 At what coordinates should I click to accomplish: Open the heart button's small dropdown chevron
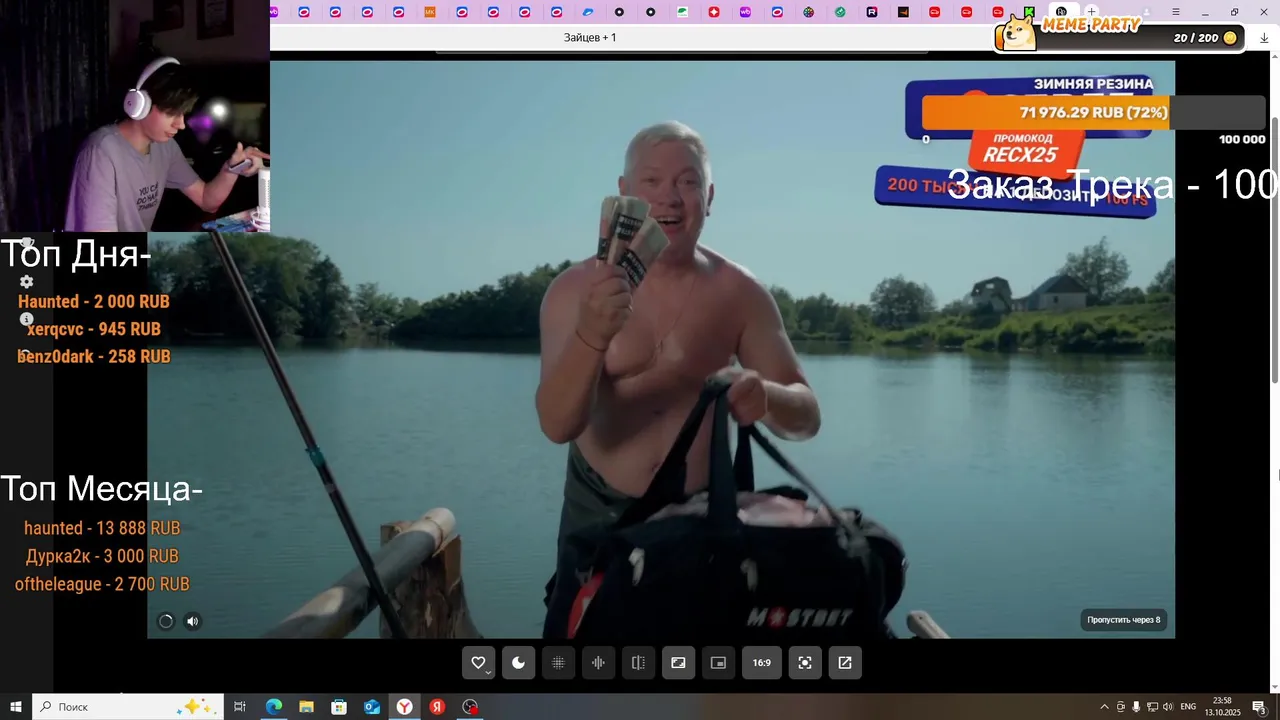[488, 673]
